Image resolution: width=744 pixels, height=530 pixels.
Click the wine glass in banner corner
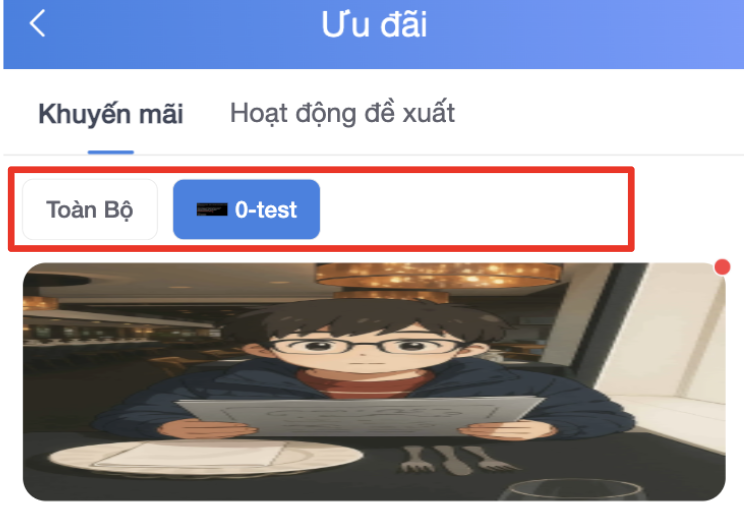point(572,491)
